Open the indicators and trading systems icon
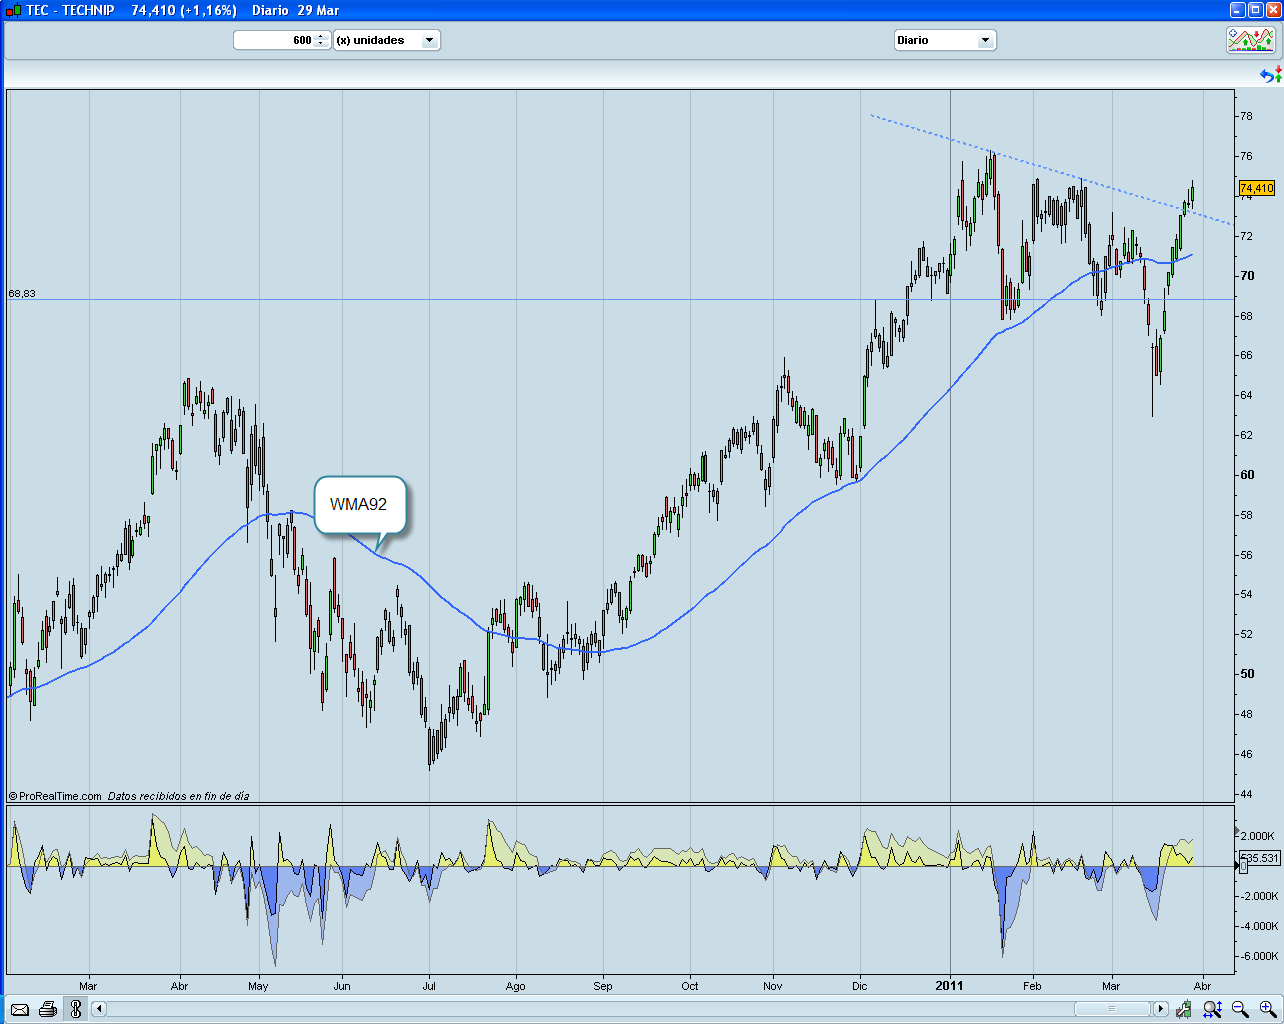 tap(1251, 40)
